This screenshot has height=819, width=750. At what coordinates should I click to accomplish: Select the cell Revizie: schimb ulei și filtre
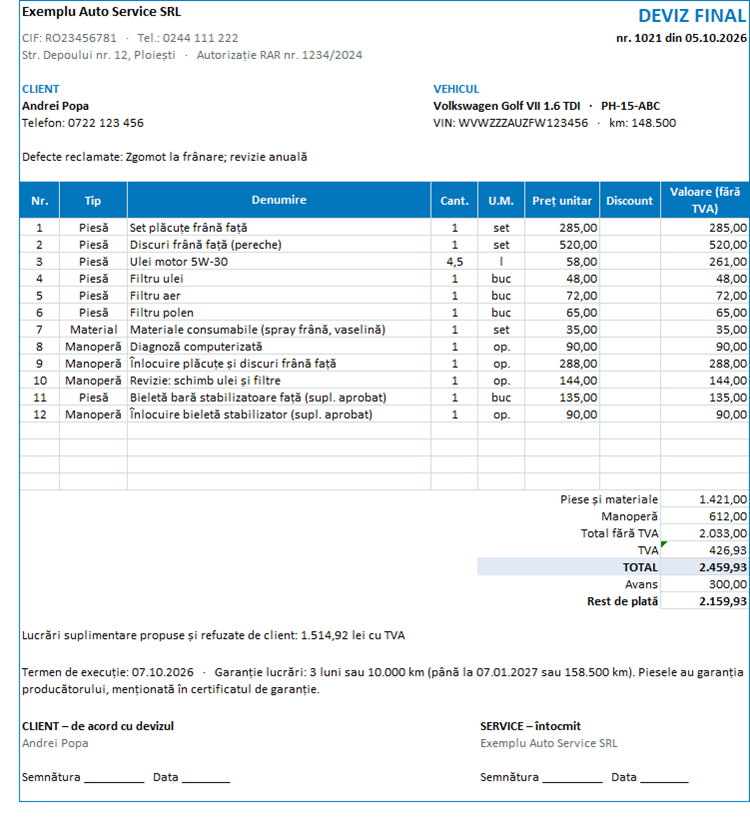(279, 380)
